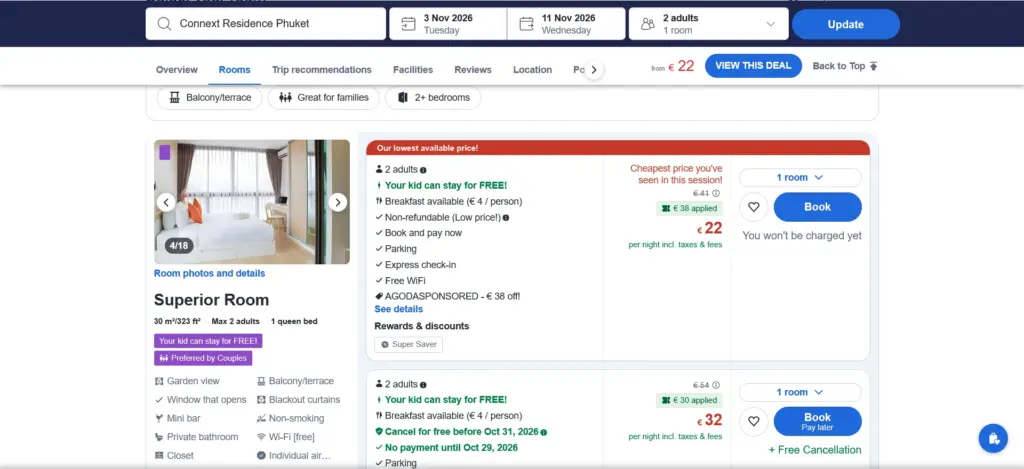The height and width of the screenshot is (469, 1024).
Task: Click the Back to Top arrow icon
Action: click(874, 66)
